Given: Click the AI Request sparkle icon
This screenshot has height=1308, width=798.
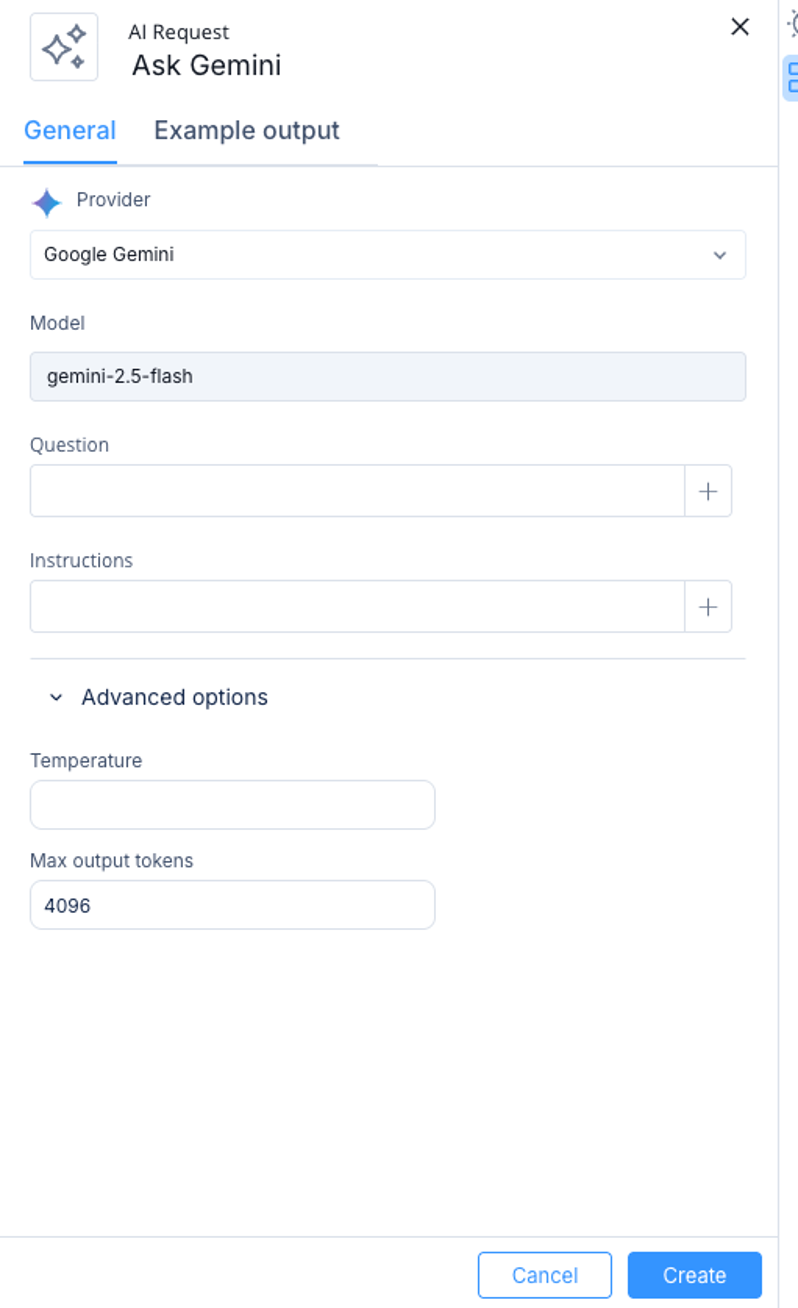Looking at the screenshot, I should pos(64,47).
